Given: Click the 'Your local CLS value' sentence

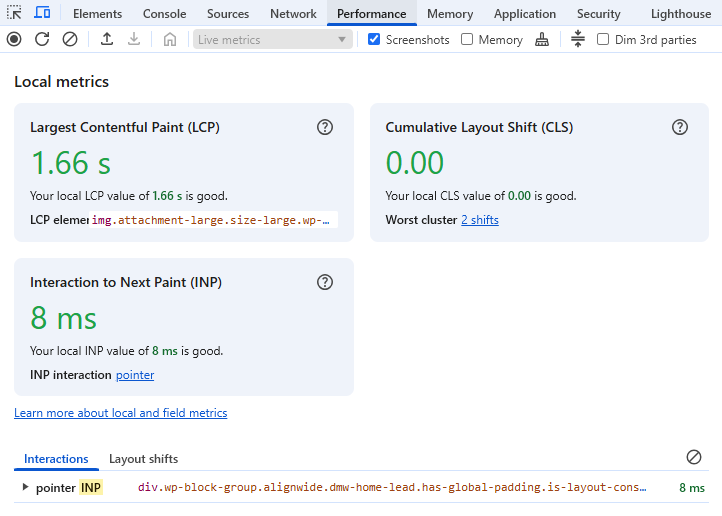Looking at the screenshot, I should click(481, 196).
